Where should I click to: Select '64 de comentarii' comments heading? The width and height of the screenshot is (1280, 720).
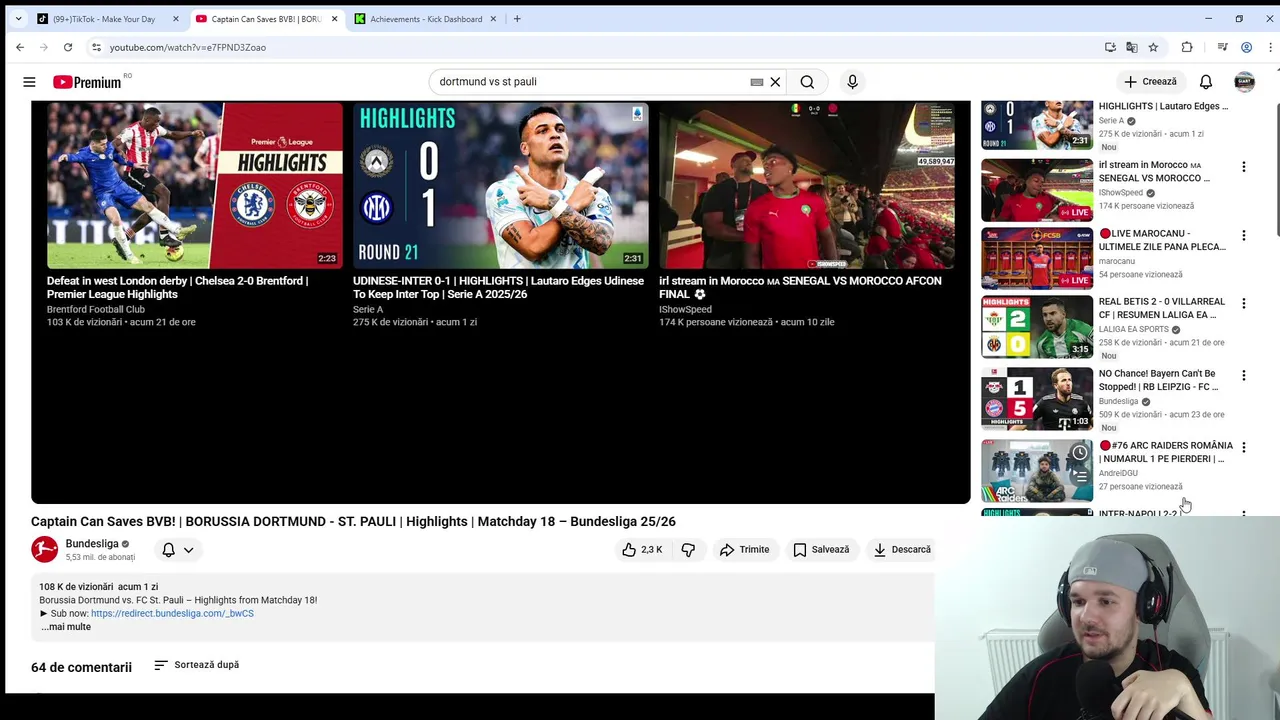point(81,667)
